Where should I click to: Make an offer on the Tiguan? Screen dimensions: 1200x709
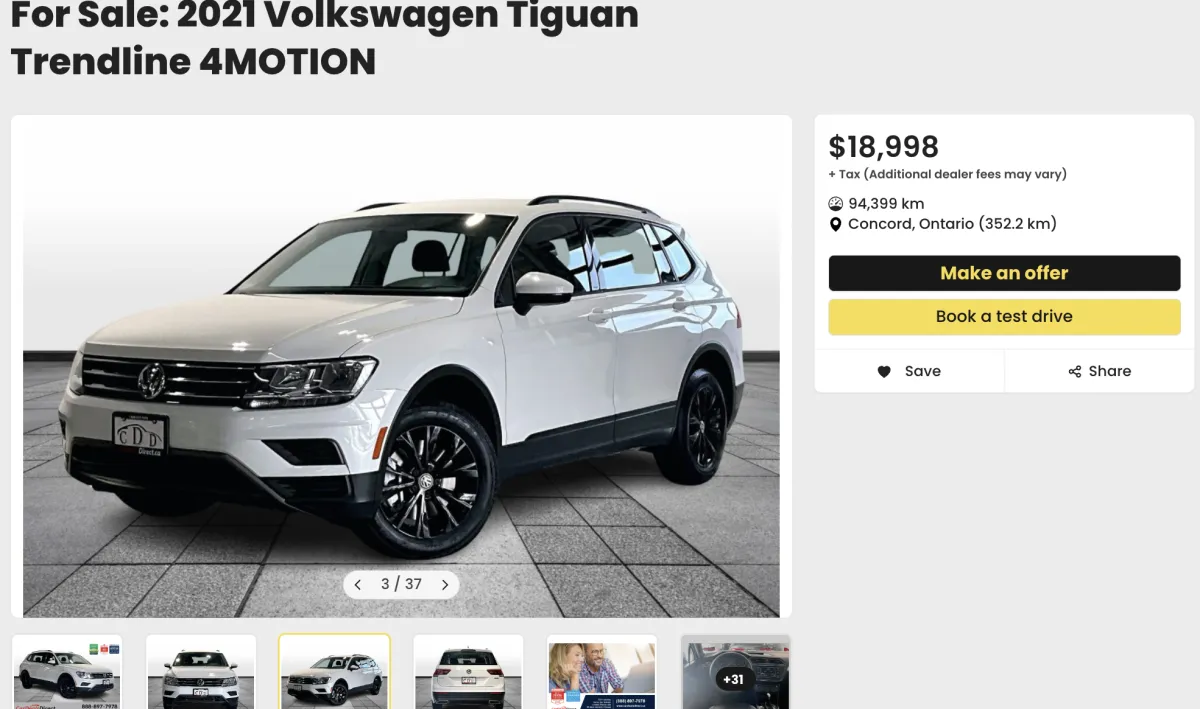(1004, 273)
